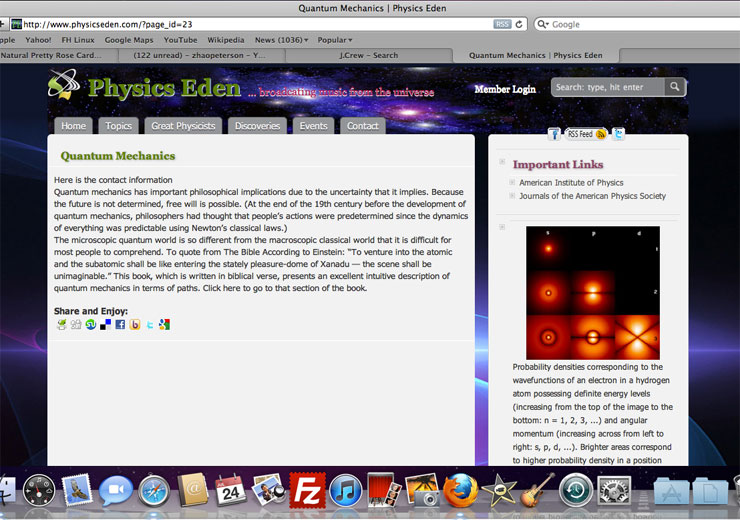740x520 pixels.
Task: Share via Twitter icon under Share and Enjoy
Action: tap(150, 325)
